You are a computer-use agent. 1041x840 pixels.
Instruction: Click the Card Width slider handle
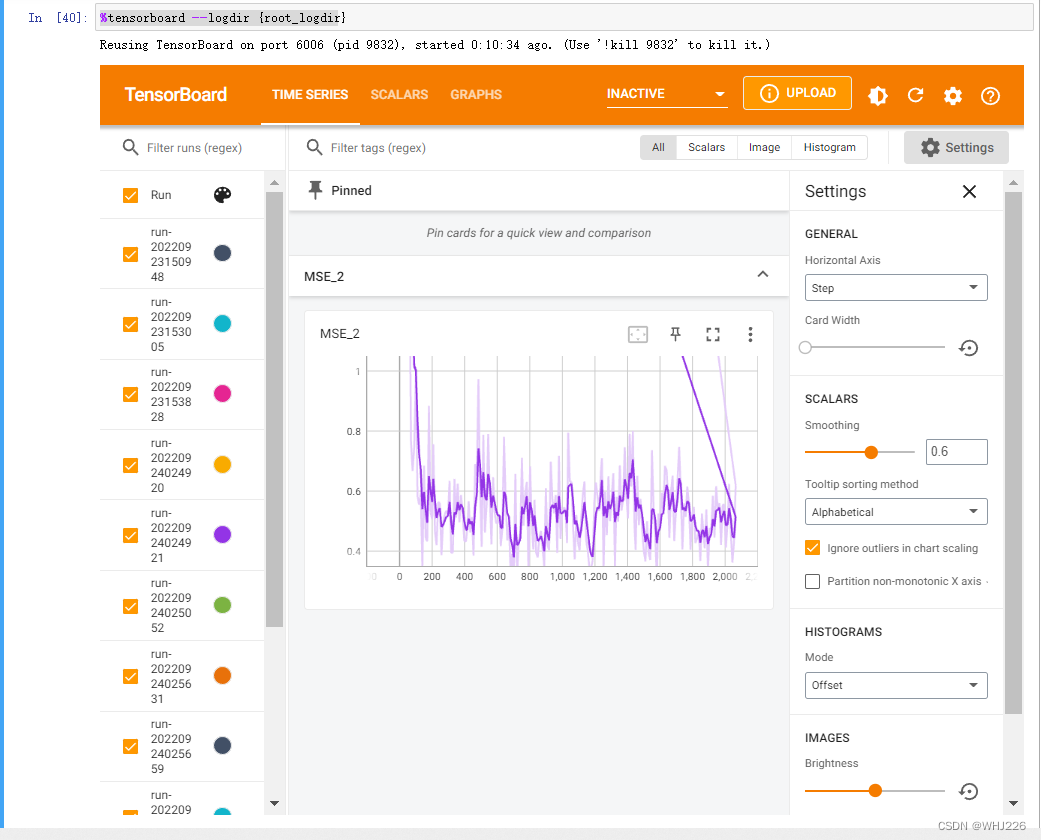click(x=805, y=347)
